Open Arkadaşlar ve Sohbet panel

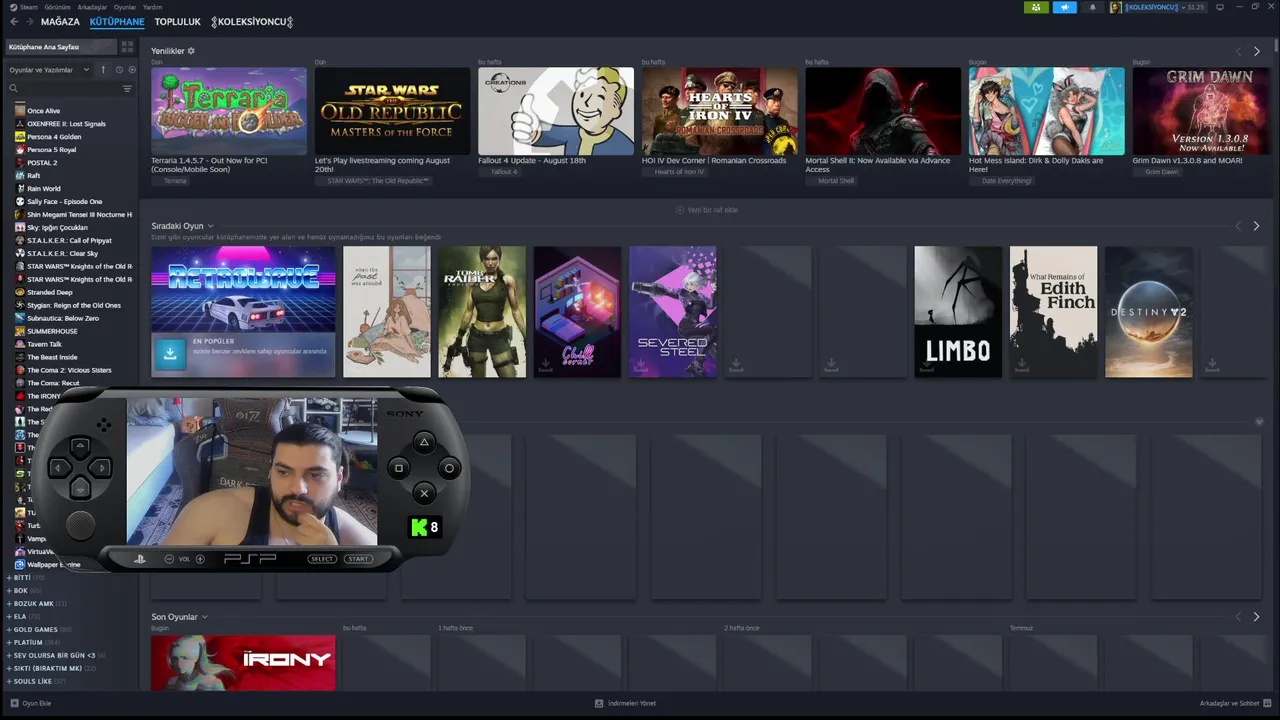click(x=1234, y=703)
